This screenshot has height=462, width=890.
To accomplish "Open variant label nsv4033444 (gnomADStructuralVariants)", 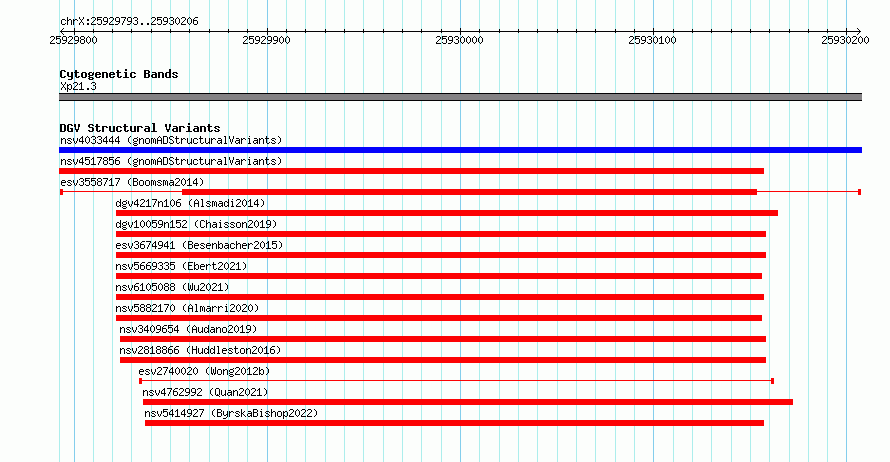I will point(171,140).
